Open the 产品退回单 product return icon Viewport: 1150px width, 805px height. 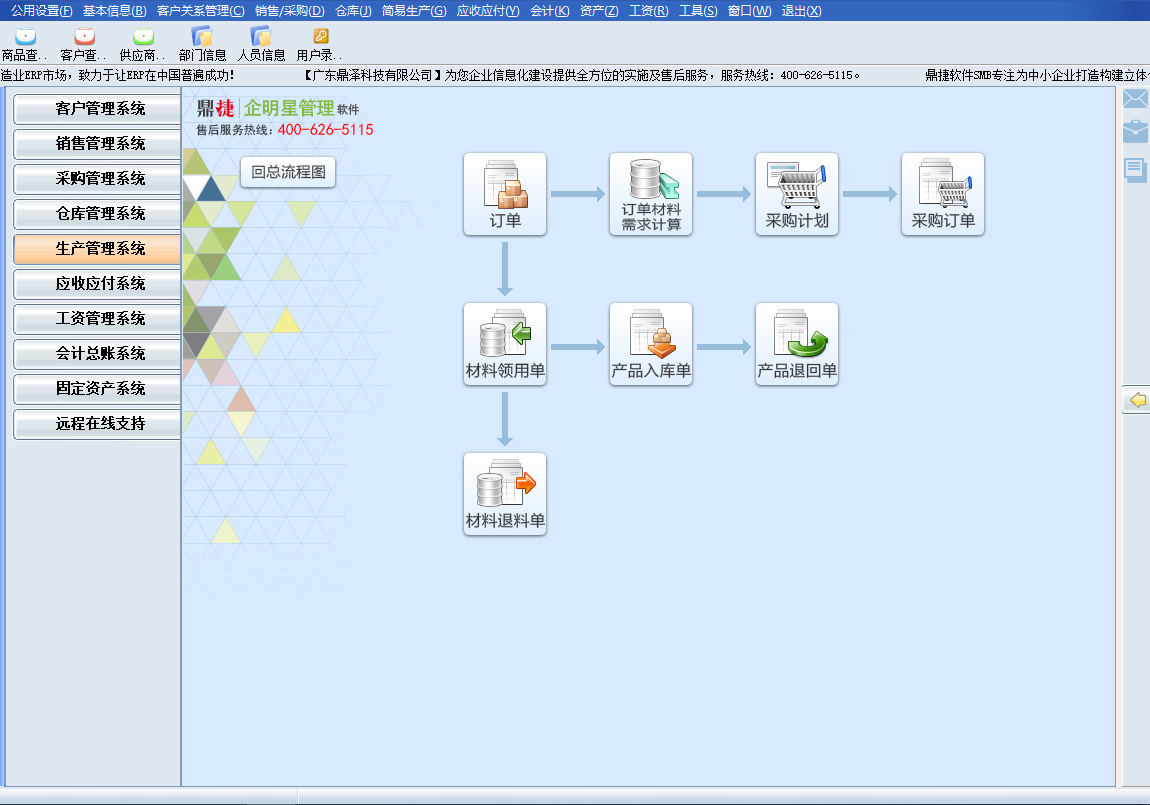coord(797,344)
